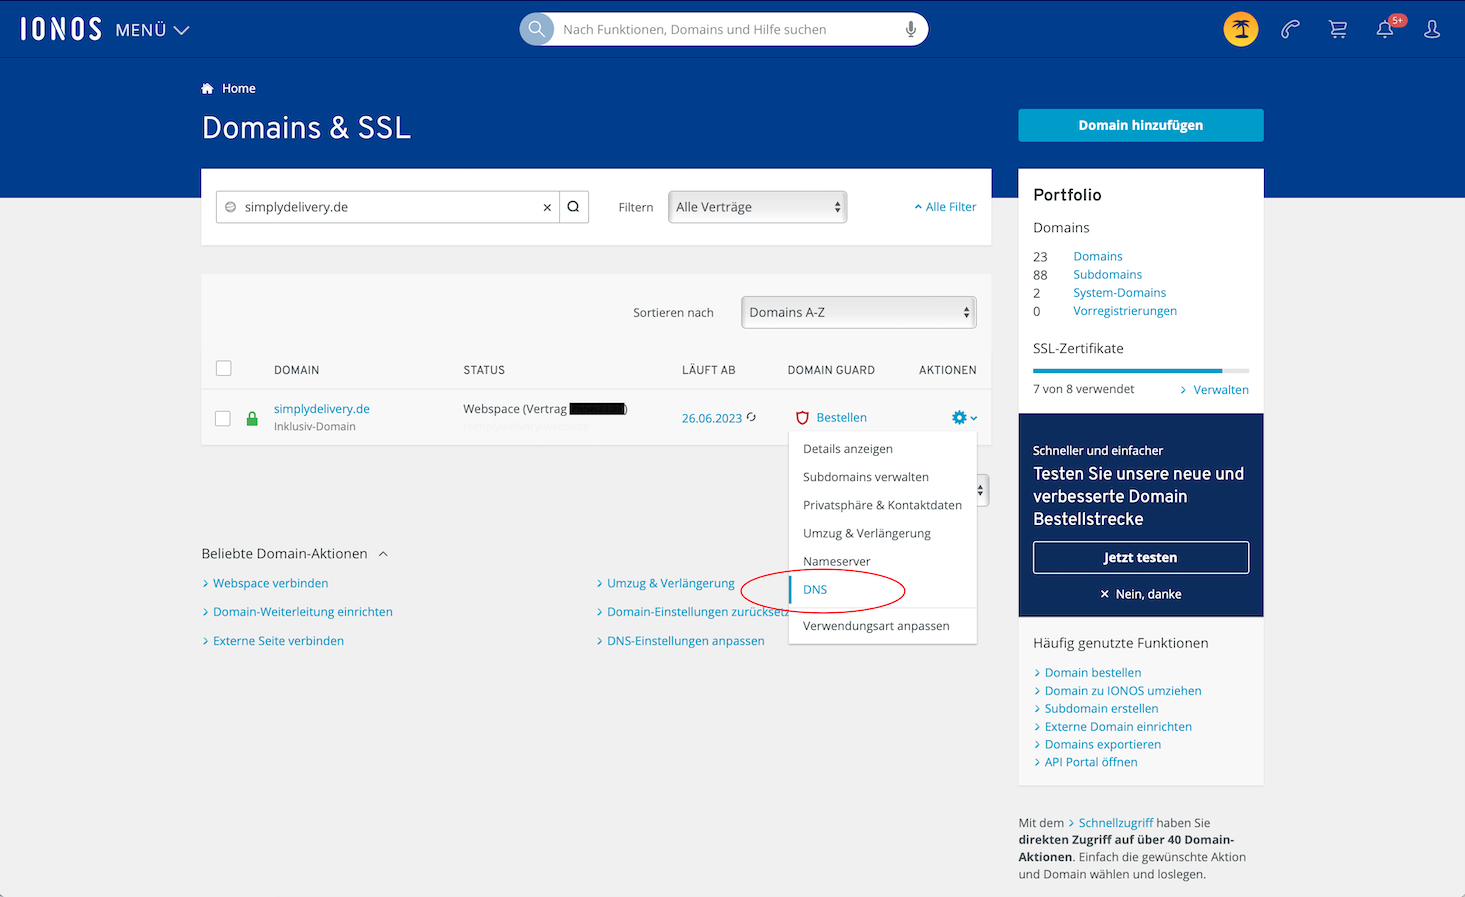Image resolution: width=1465 pixels, height=897 pixels.
Task: Open the Alle Verträge filter dropdown
Action: point(758,207)
